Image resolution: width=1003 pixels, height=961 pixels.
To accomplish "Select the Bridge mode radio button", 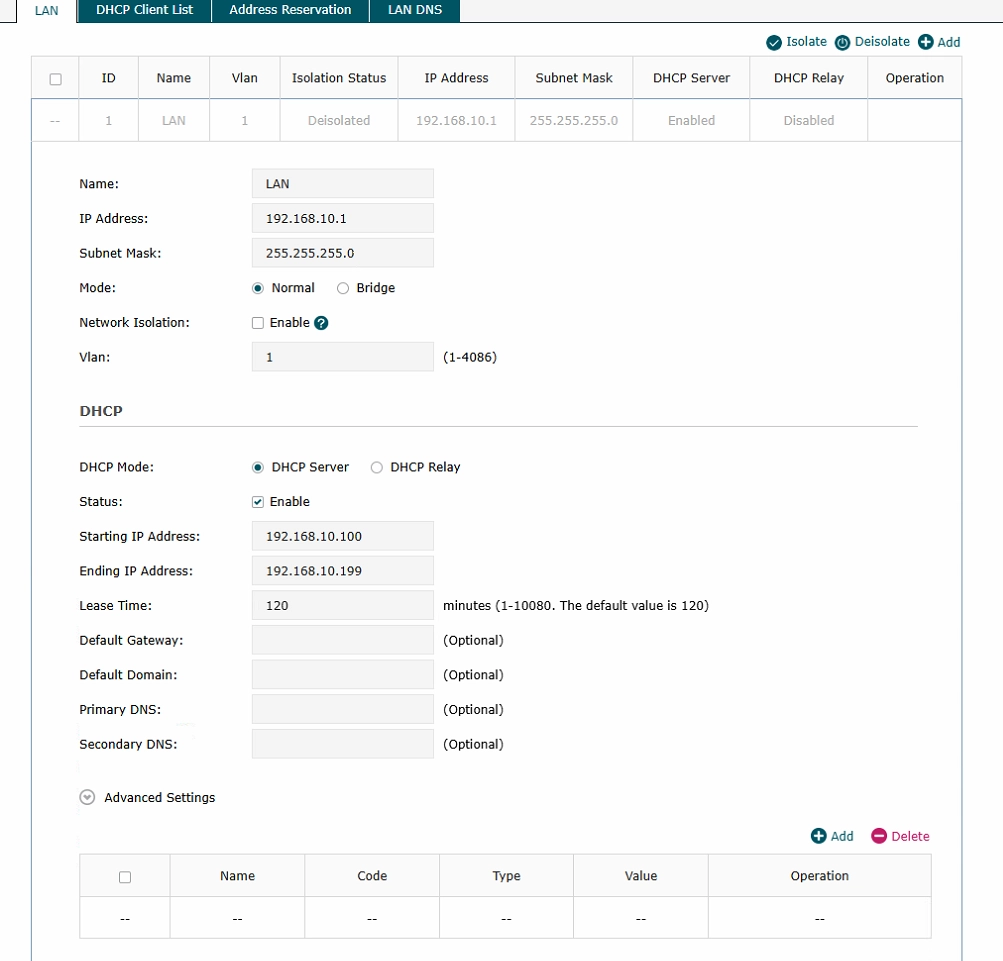I will (343, 288).
